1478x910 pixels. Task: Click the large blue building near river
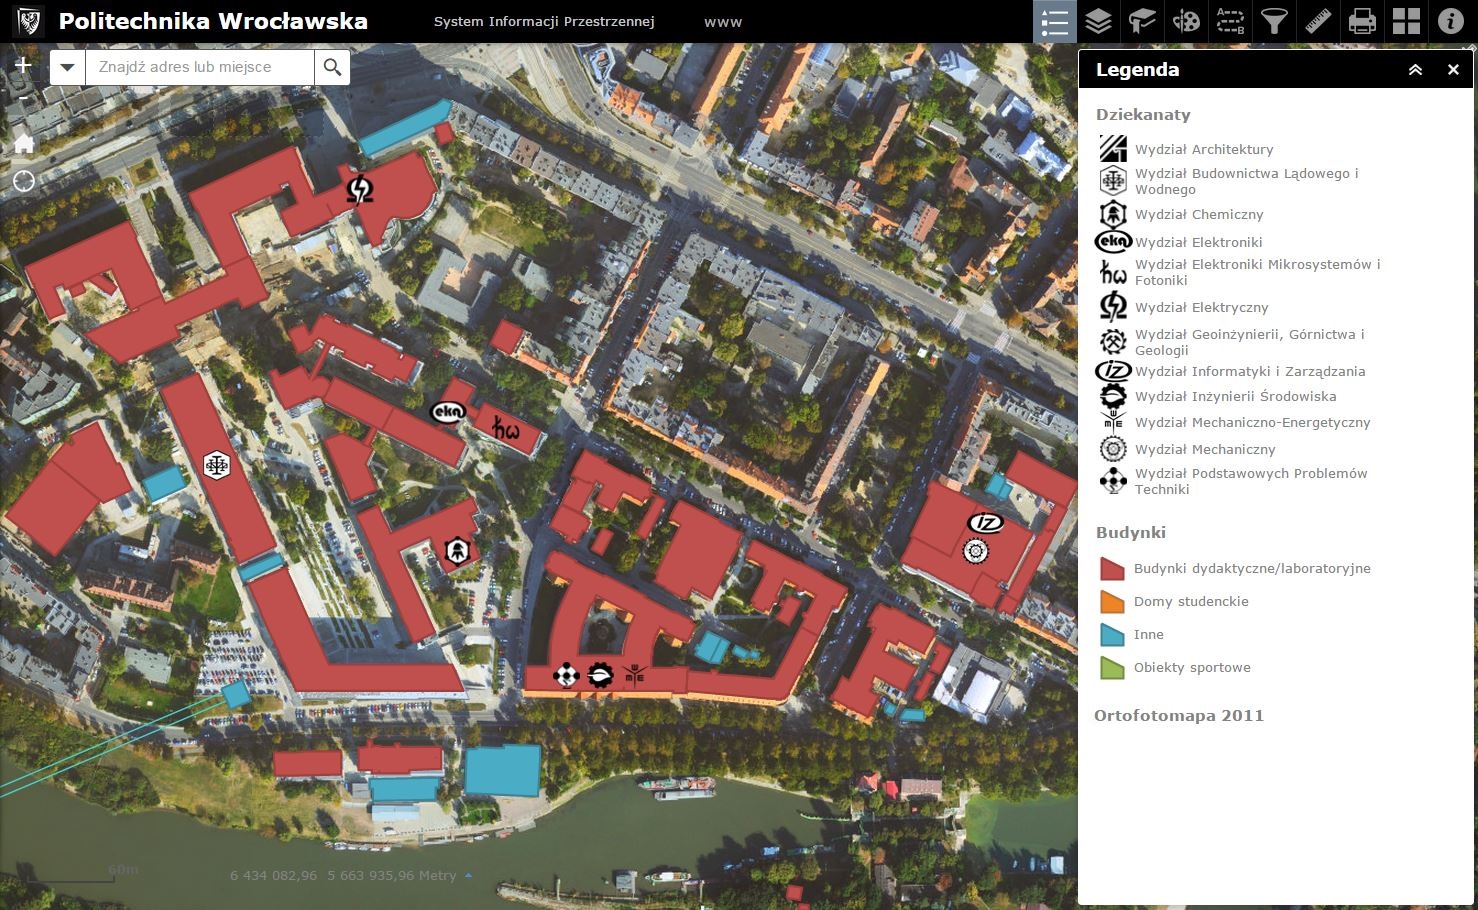coord(502,769)
